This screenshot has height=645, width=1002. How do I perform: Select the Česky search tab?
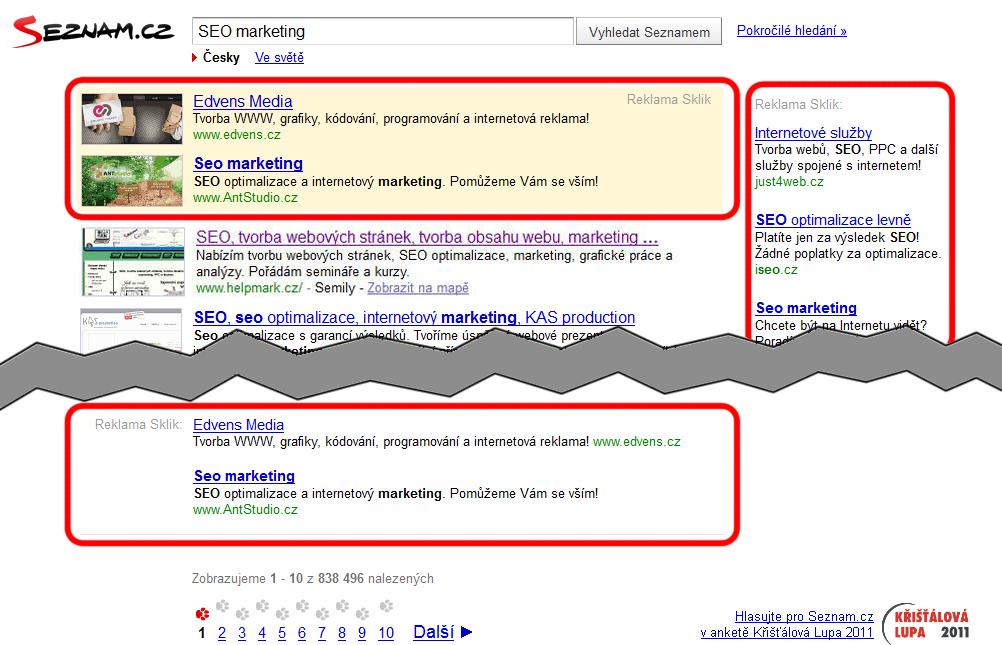click(221, 58)
